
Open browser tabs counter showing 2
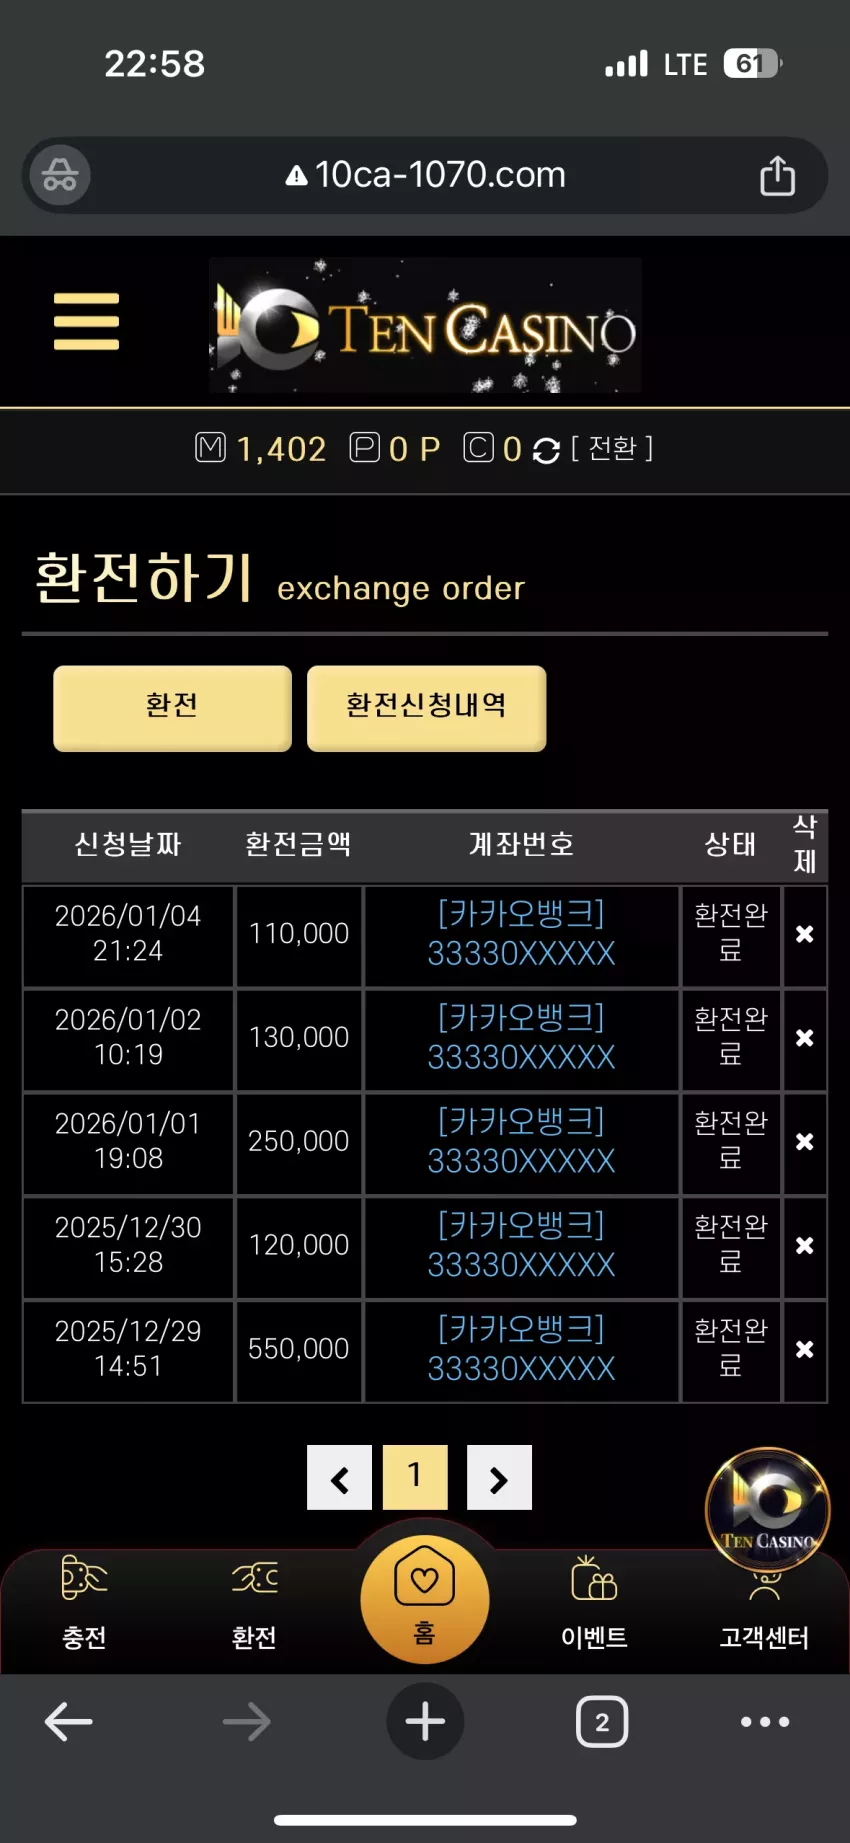[x=602, y=1722]
